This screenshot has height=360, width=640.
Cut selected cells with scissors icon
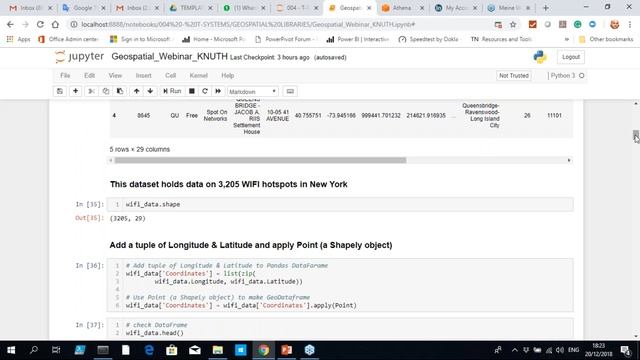[x=91, y=91]
